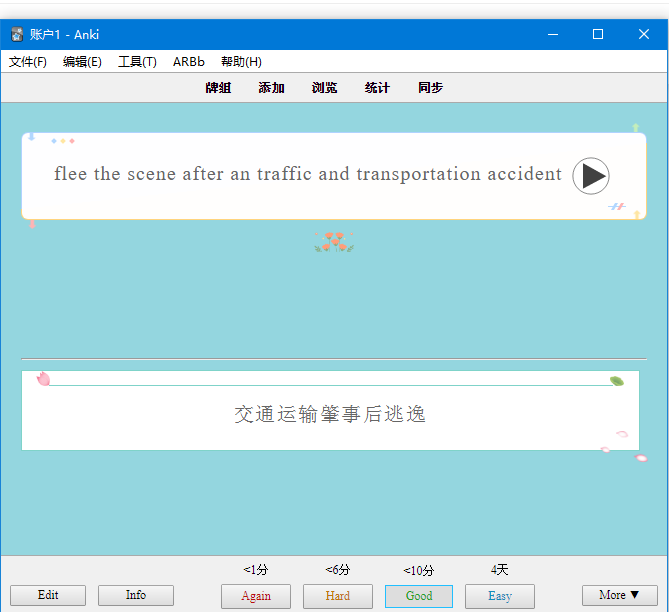This screenshot has width=669, height=612.
Task: Click the <6分 interval label
Action: (x=337, y=570)
